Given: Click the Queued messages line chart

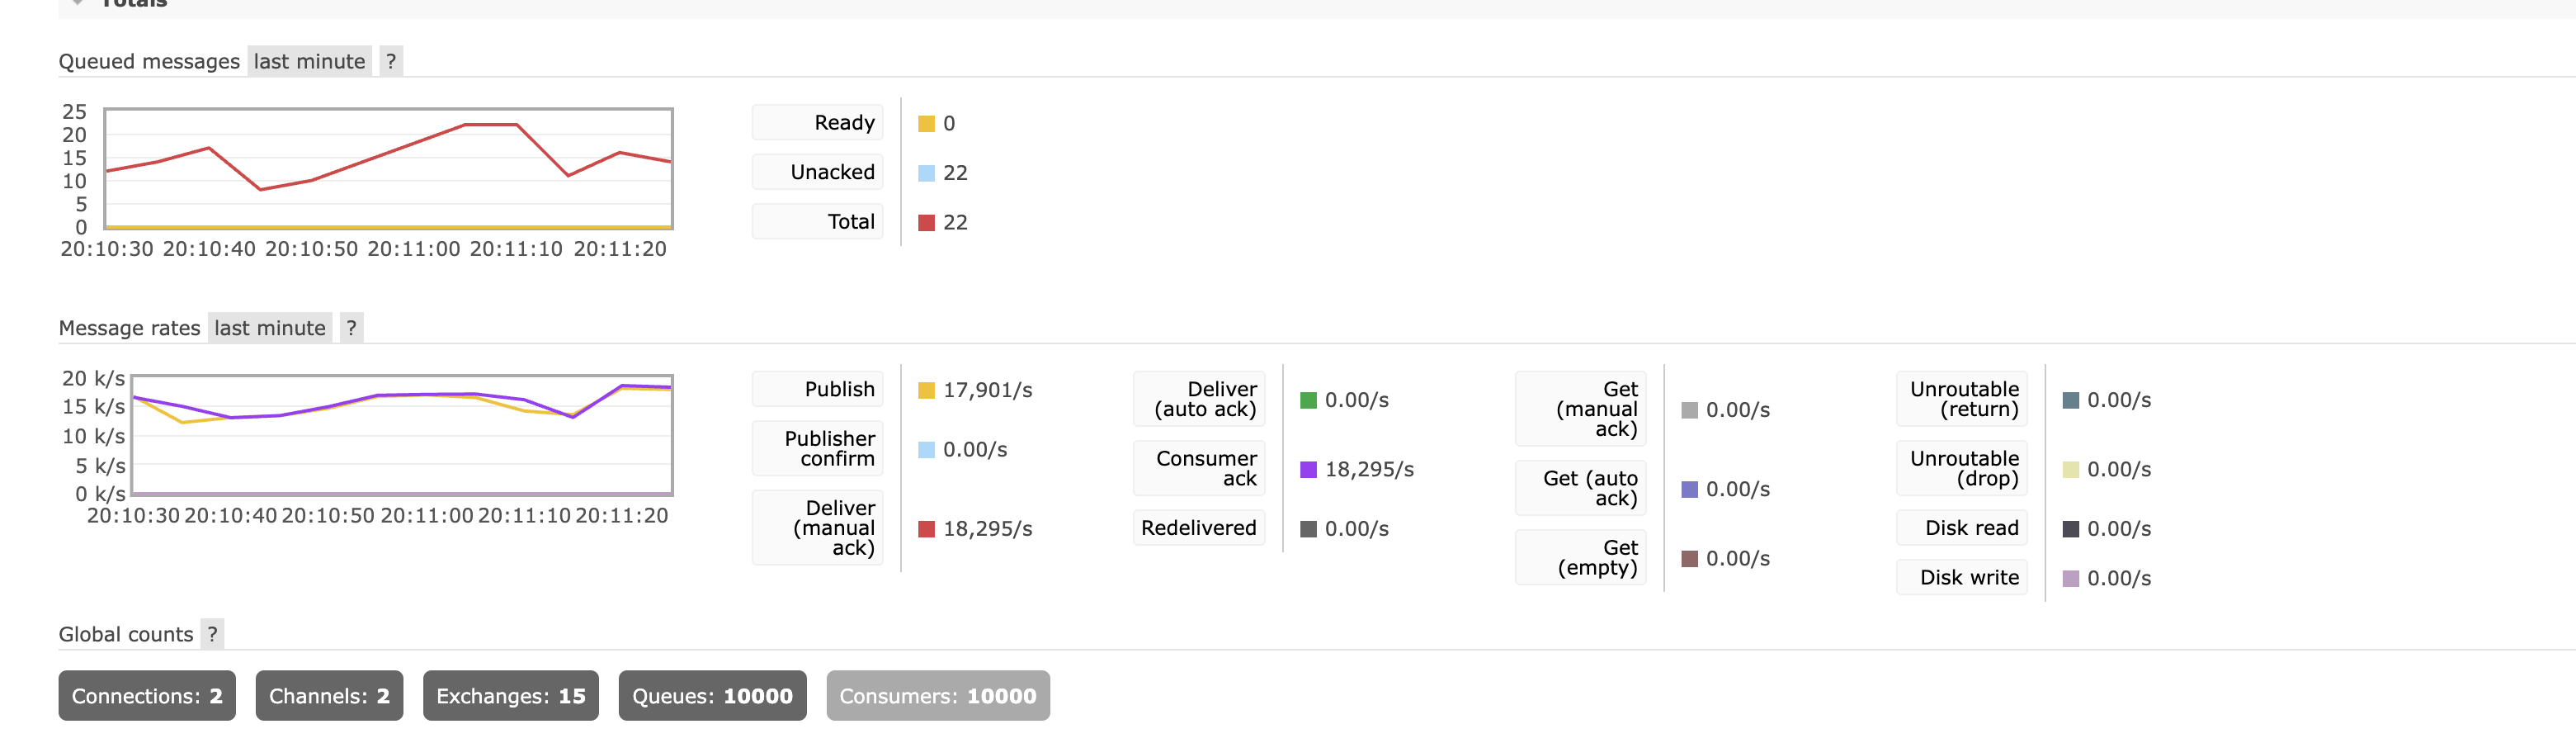Looking at the screenshot, I should coord(388,168).
